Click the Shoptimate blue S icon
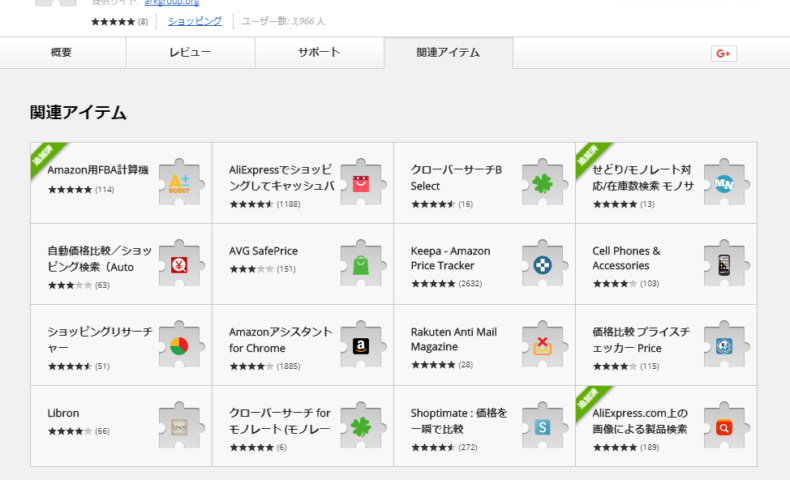Screen dimensions: 790x480 [x=545, y=426]
